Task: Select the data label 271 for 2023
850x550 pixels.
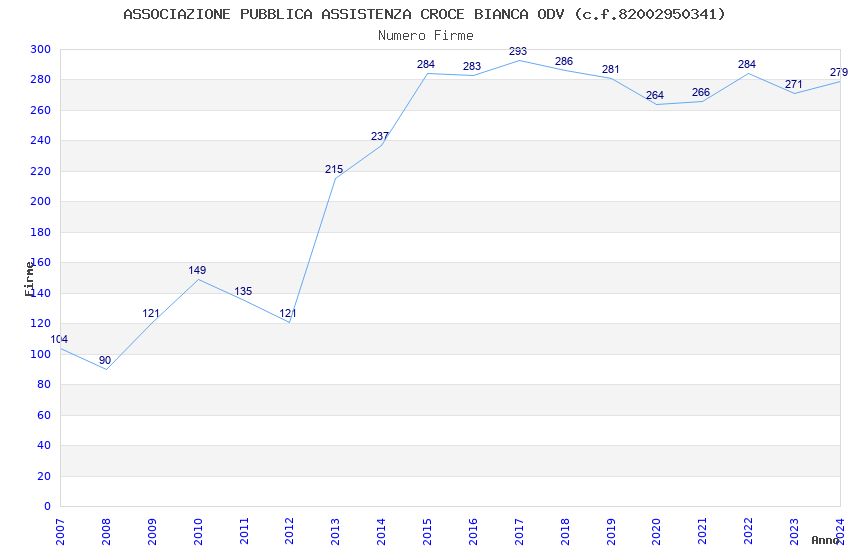Action: coord(794,84)
